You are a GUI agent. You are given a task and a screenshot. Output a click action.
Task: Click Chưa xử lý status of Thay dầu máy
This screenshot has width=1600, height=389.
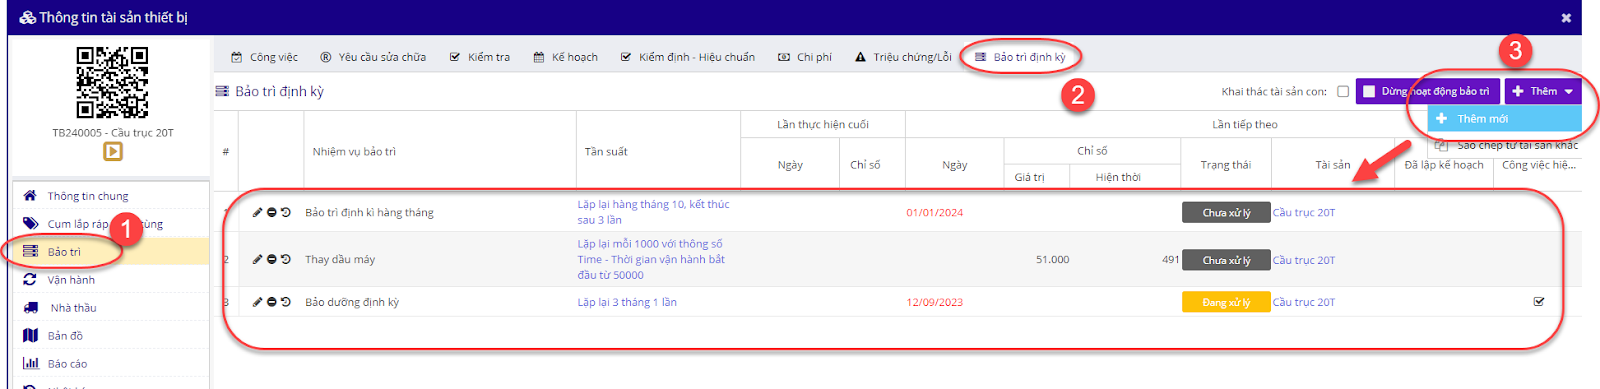pos(1226,260)
